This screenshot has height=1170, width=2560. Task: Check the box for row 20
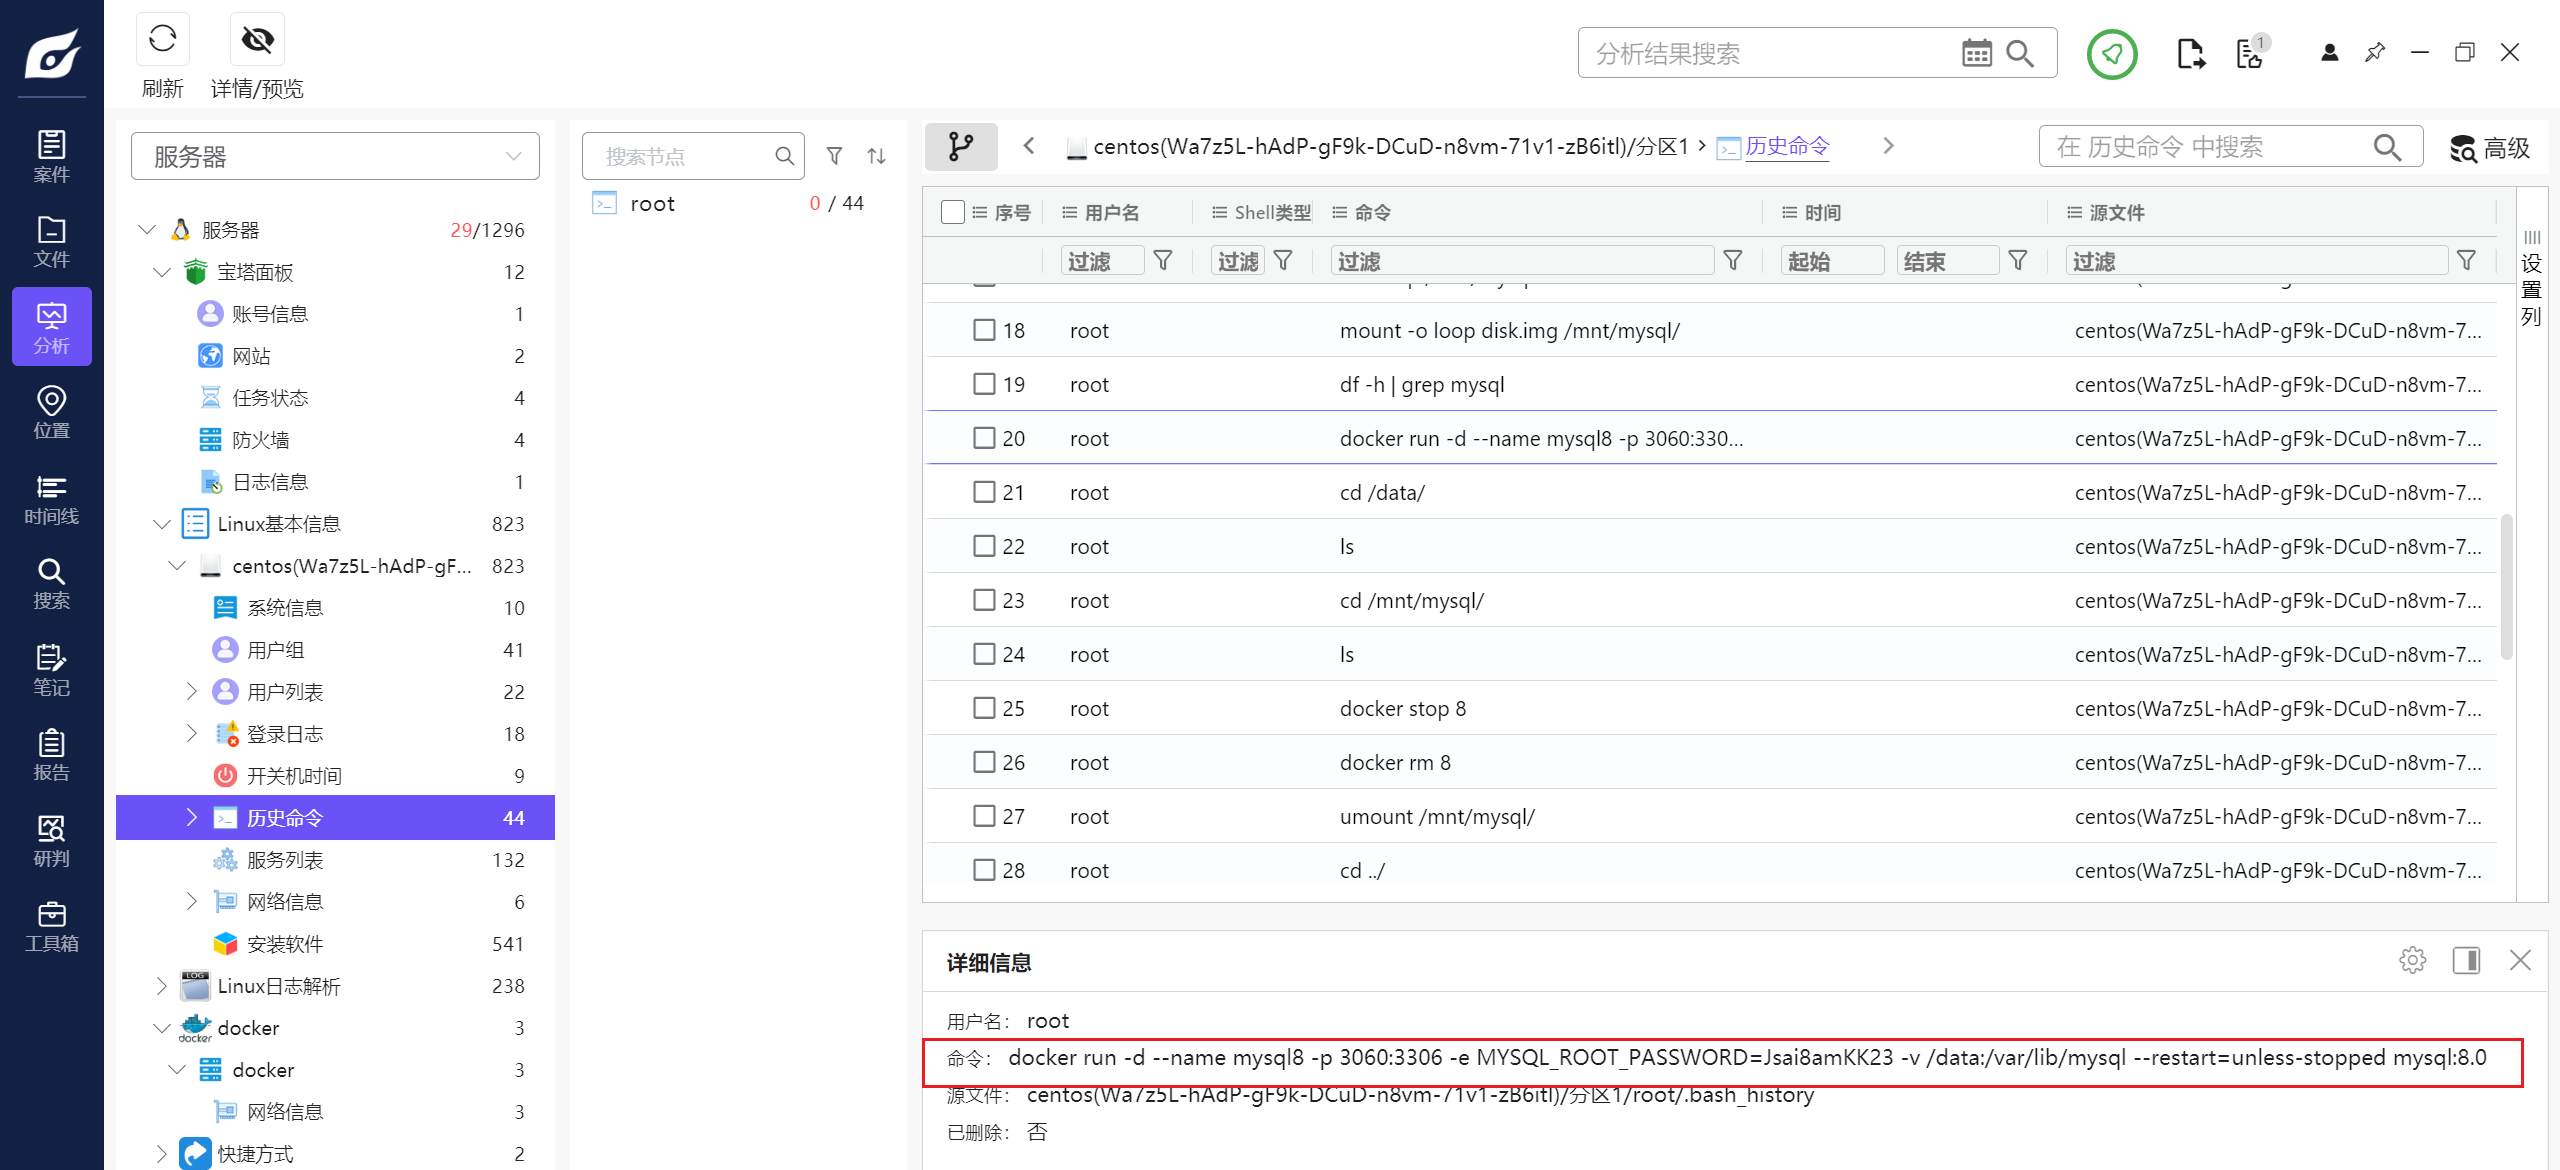point(984,438)
